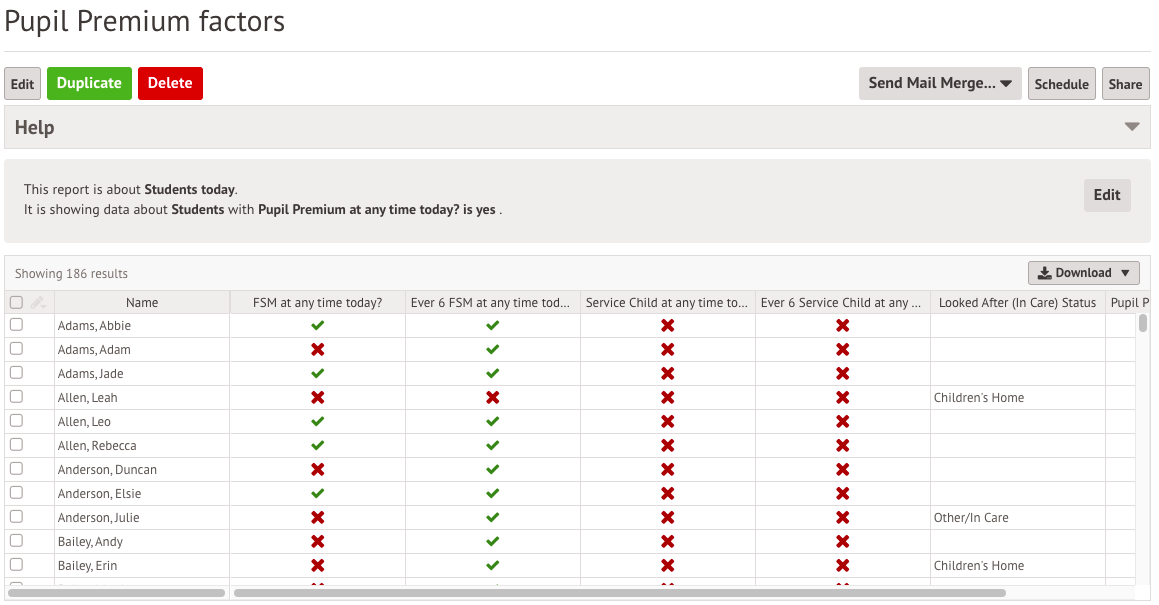Tick the checkbox next to Bailey, Erin
Viewport: 1159px width, 605px height.
point(16,565)
